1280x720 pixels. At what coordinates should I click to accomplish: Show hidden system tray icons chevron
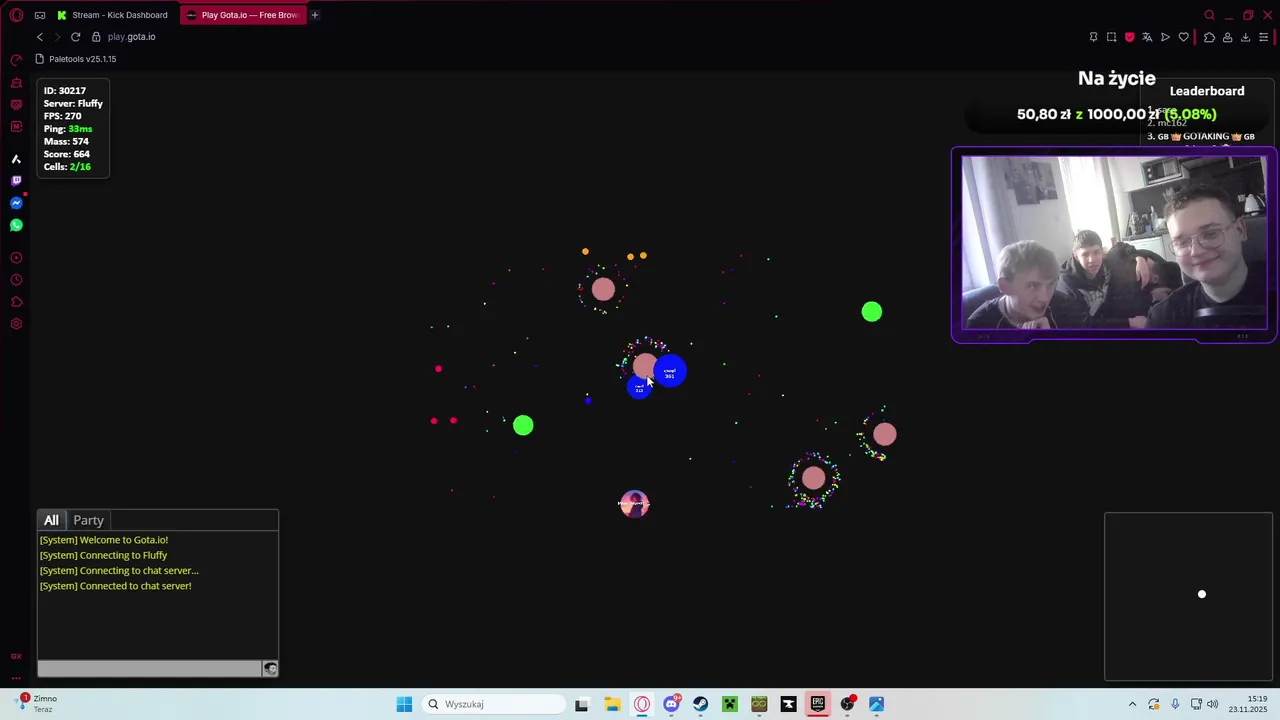point(1132,704)
